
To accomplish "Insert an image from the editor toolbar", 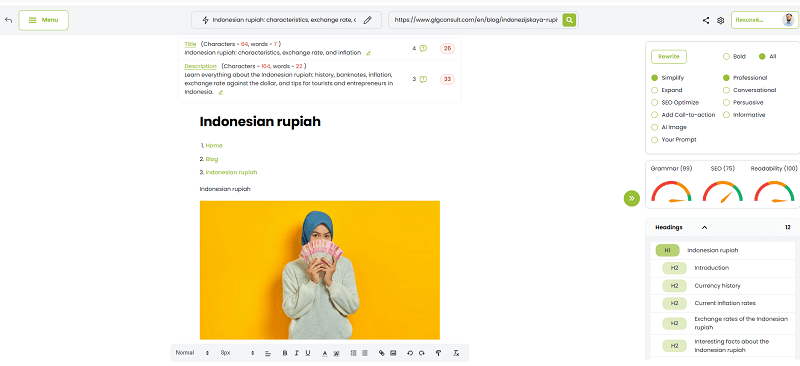I will tap(393, 353).
